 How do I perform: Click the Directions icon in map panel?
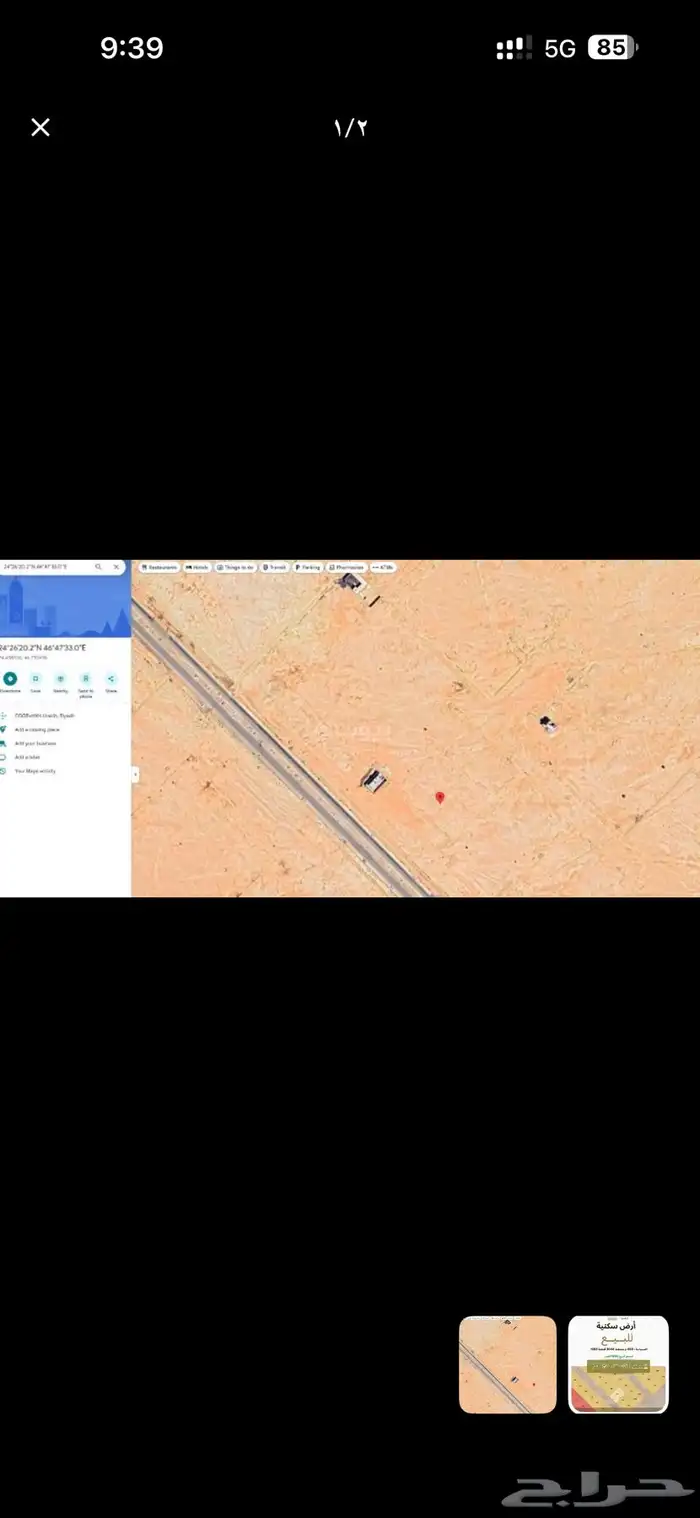point(10,679)
